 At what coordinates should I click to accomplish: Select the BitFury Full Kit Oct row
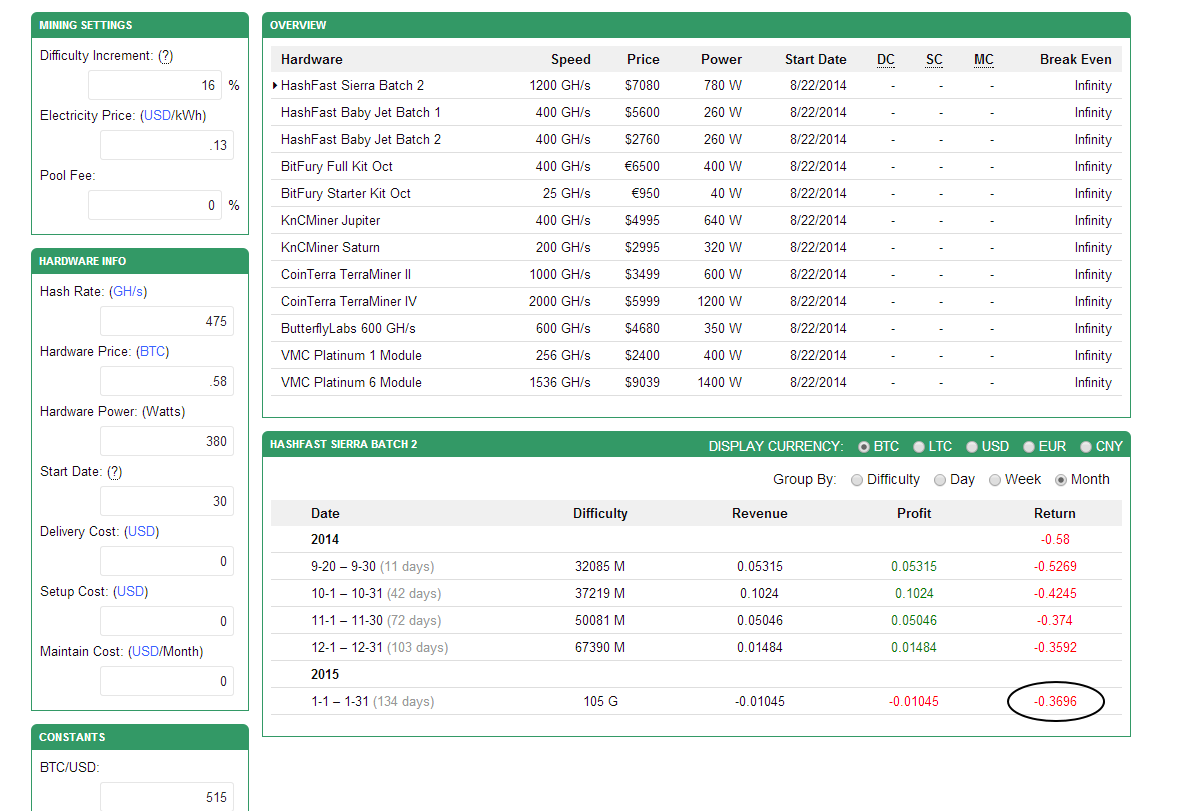[x=696, y=167]
